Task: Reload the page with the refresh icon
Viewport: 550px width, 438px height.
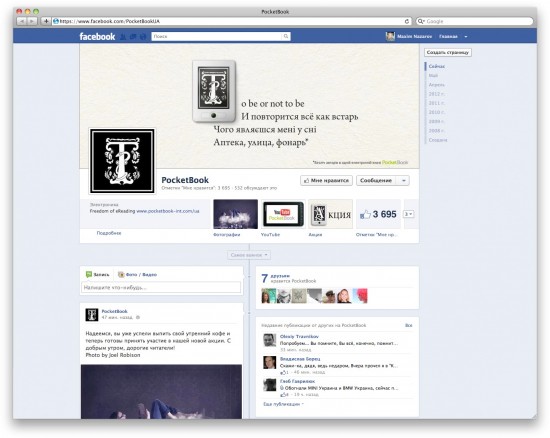Action: point(407,21)
